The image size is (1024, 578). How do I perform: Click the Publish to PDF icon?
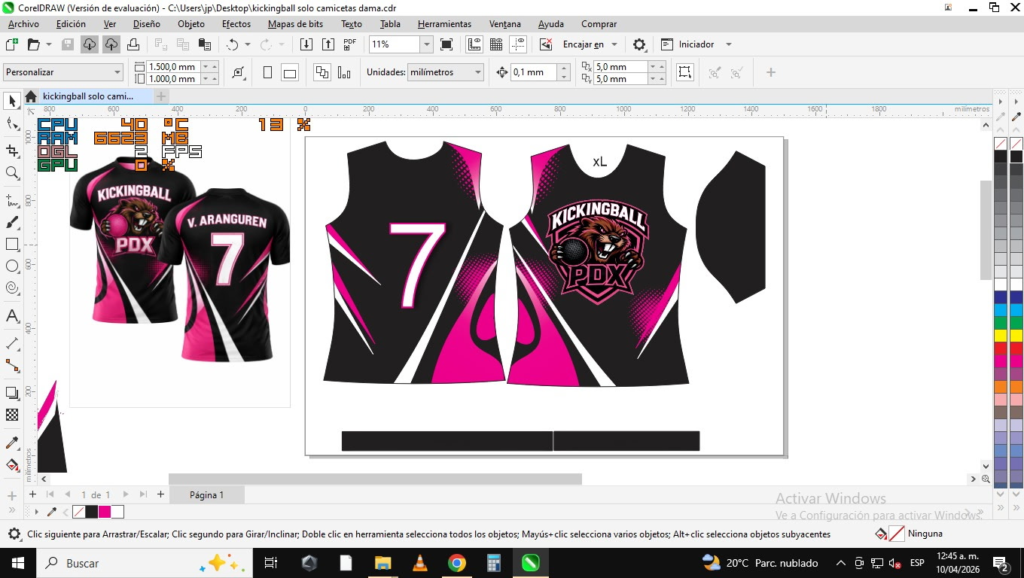(x=350, y=44)
